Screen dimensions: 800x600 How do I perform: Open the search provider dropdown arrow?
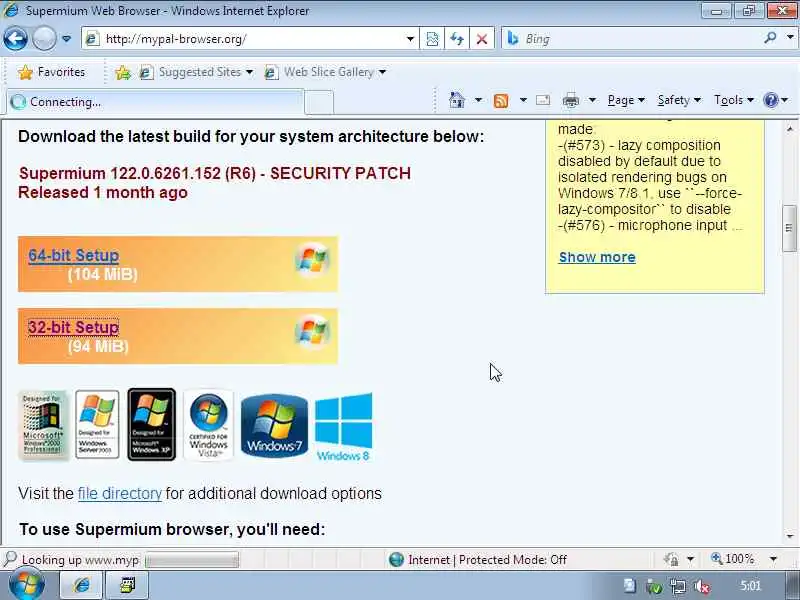point(790,38)
